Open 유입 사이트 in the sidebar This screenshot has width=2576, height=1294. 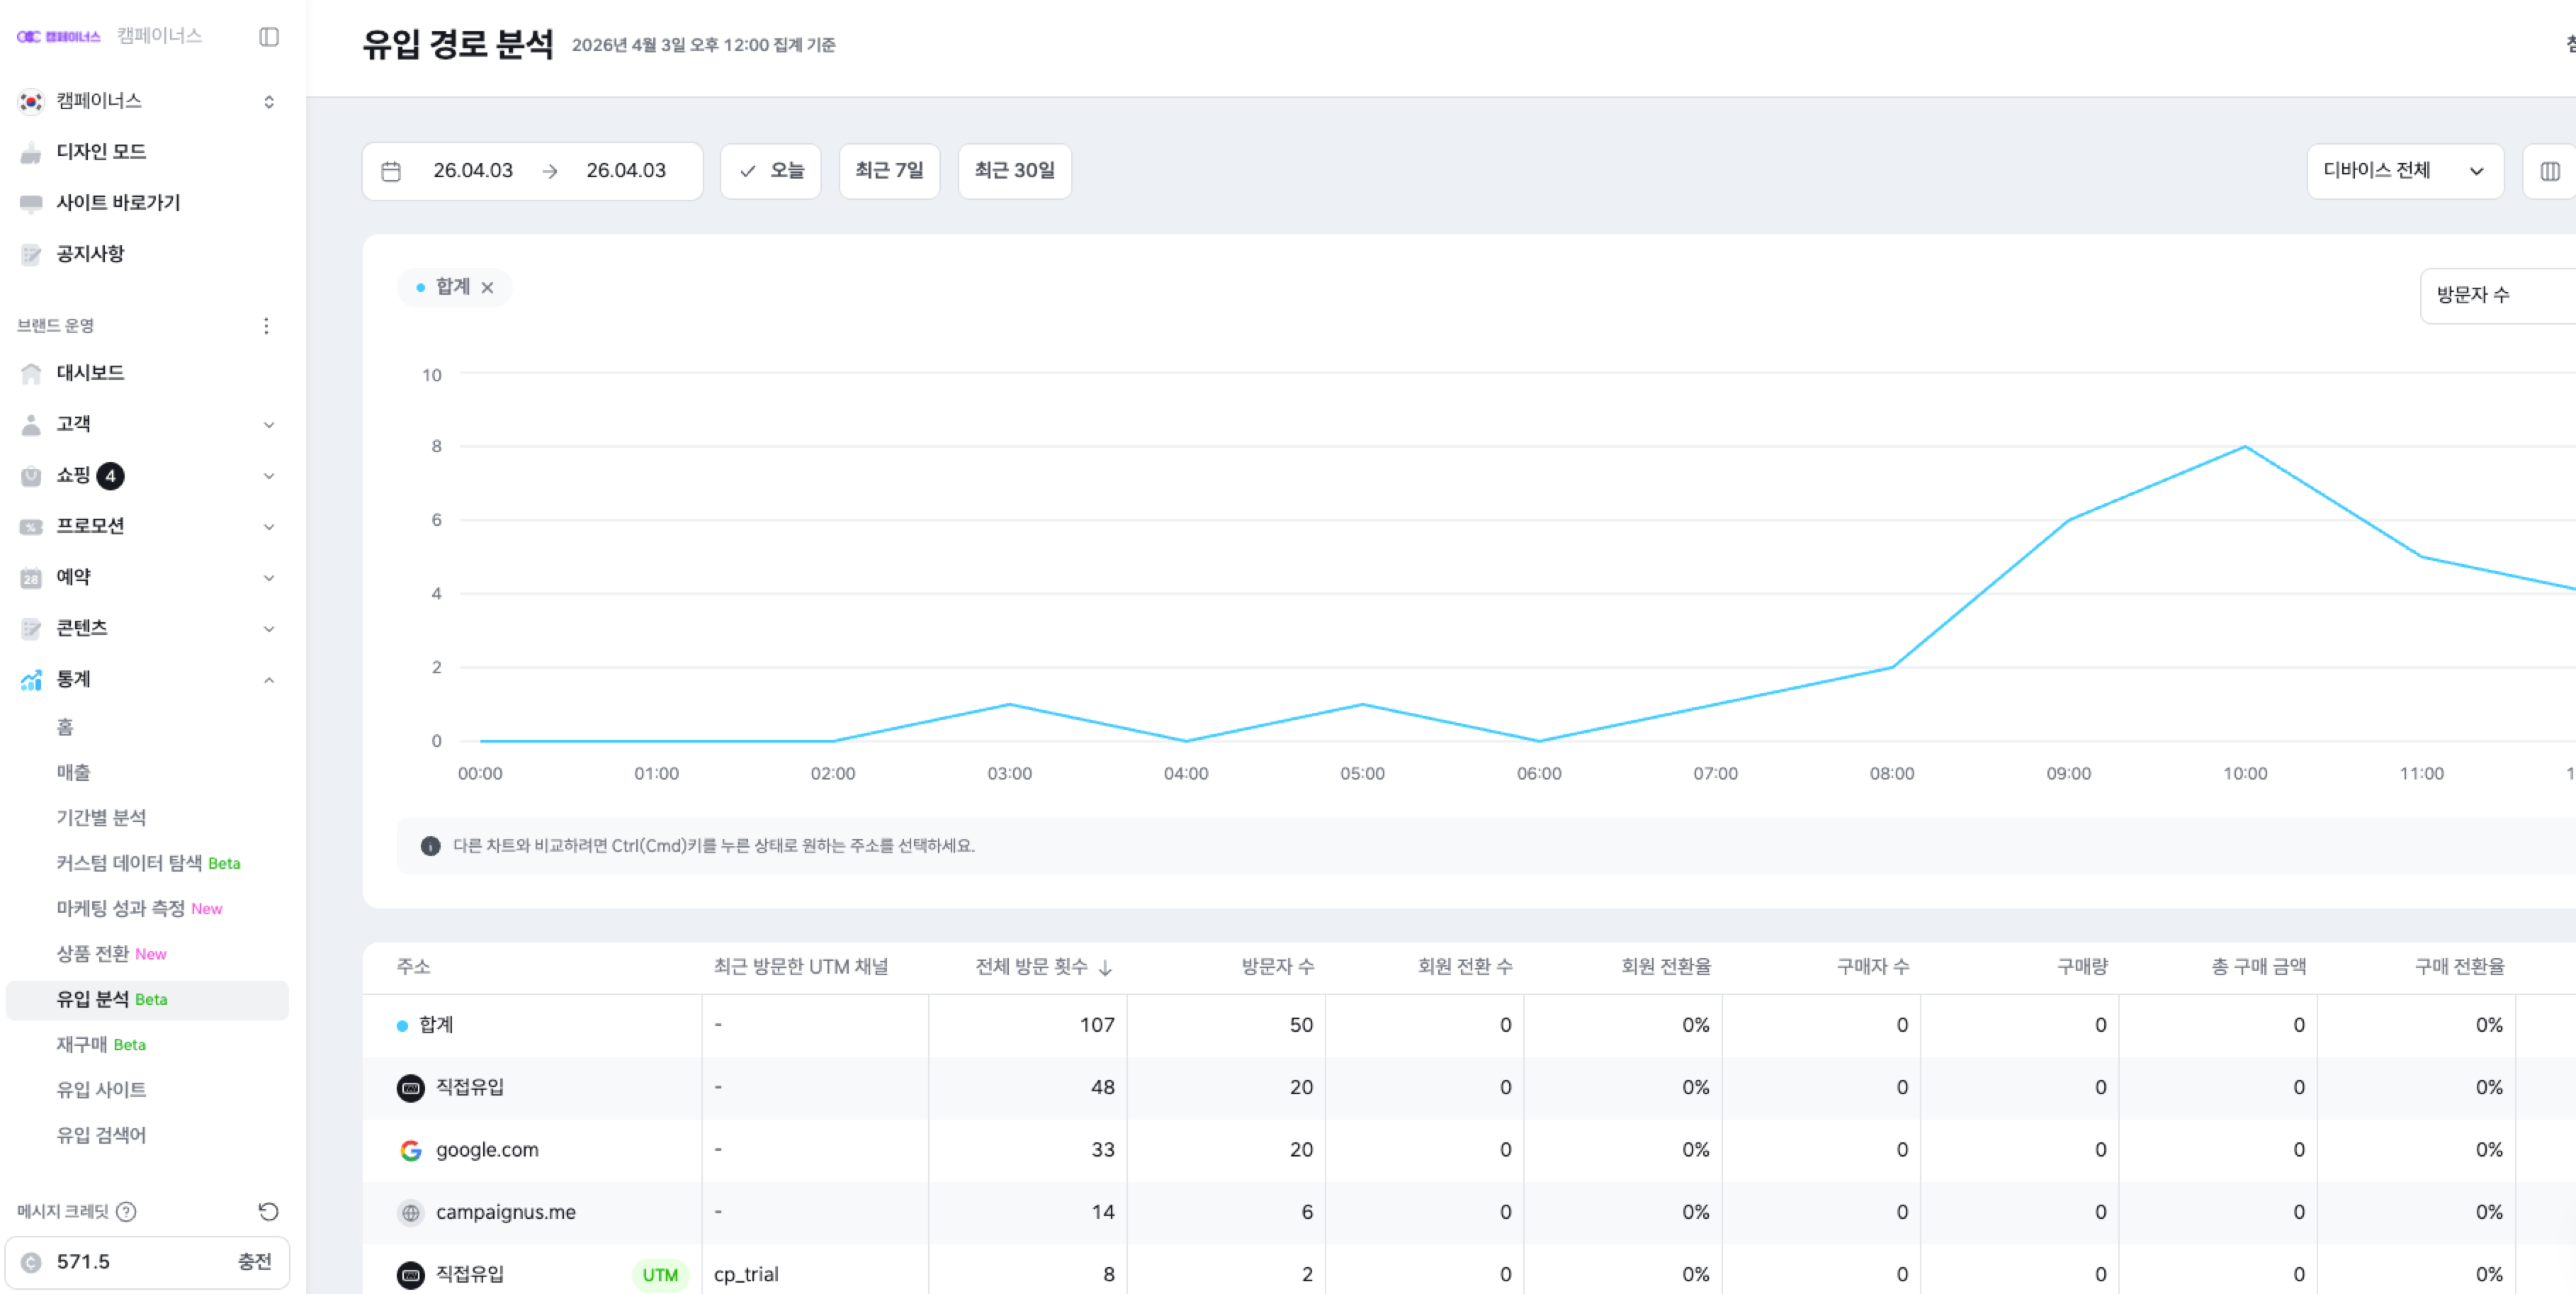(101, 1089)
